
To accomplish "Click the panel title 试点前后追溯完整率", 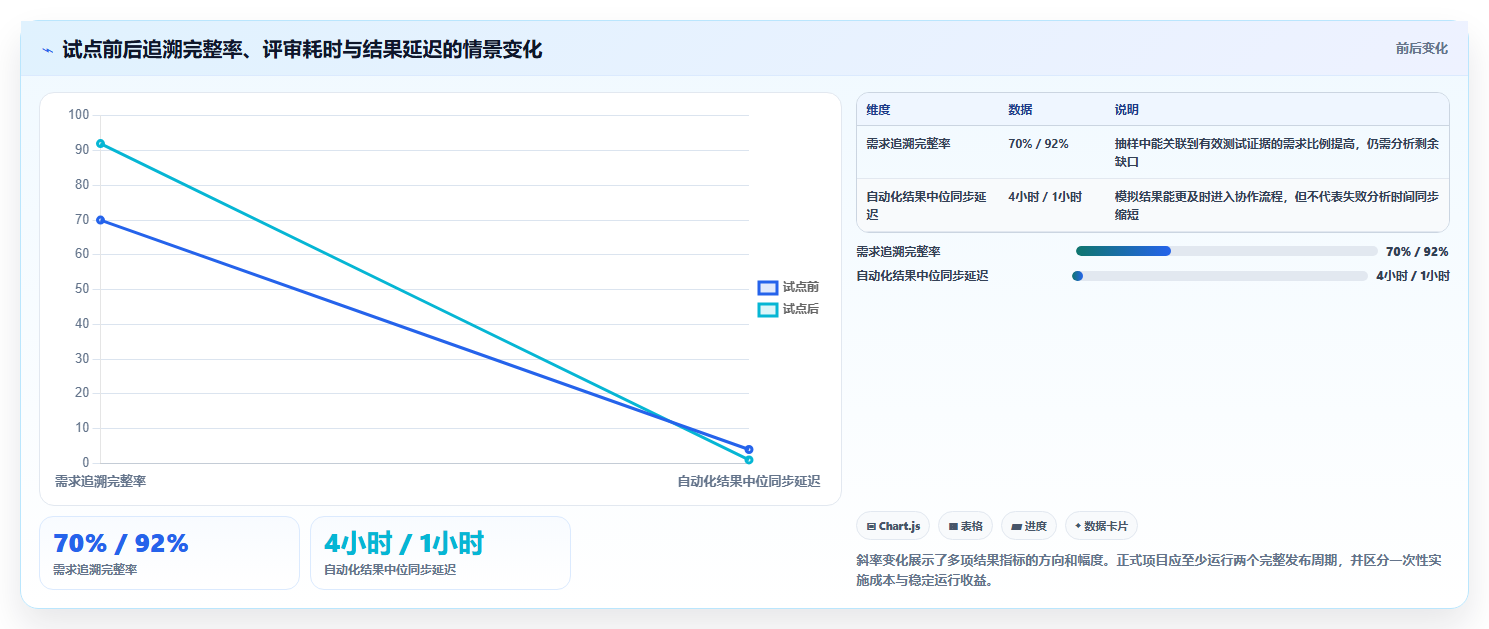I will pos(302,50).
